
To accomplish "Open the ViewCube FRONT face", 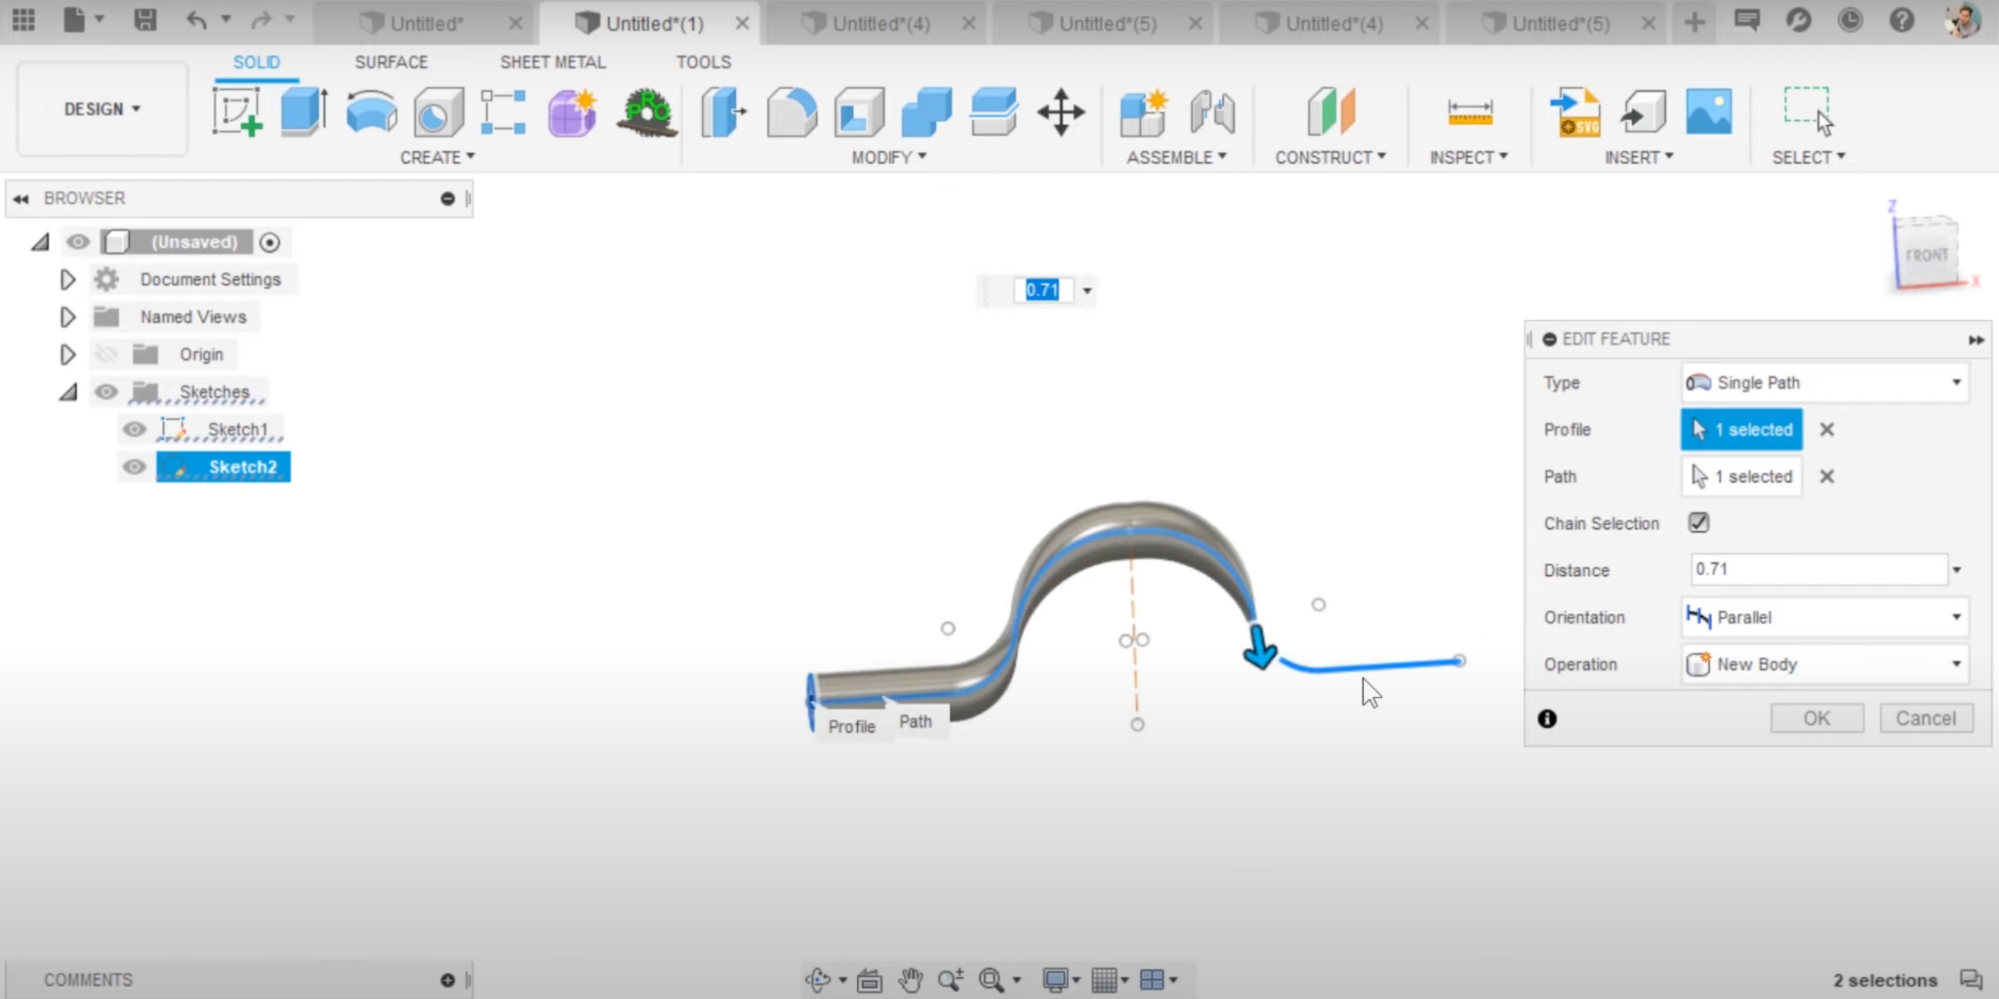I will coord(1925,254).
